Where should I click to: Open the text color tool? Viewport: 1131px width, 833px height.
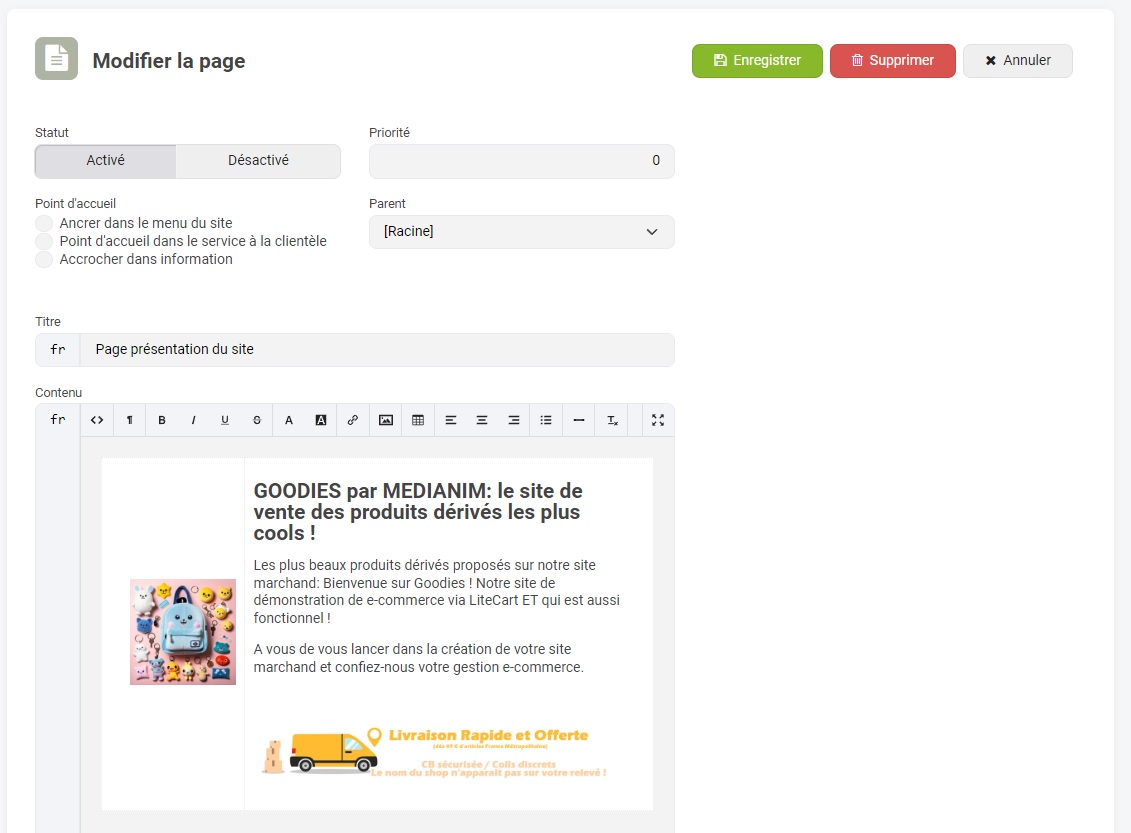pos(289,420)
